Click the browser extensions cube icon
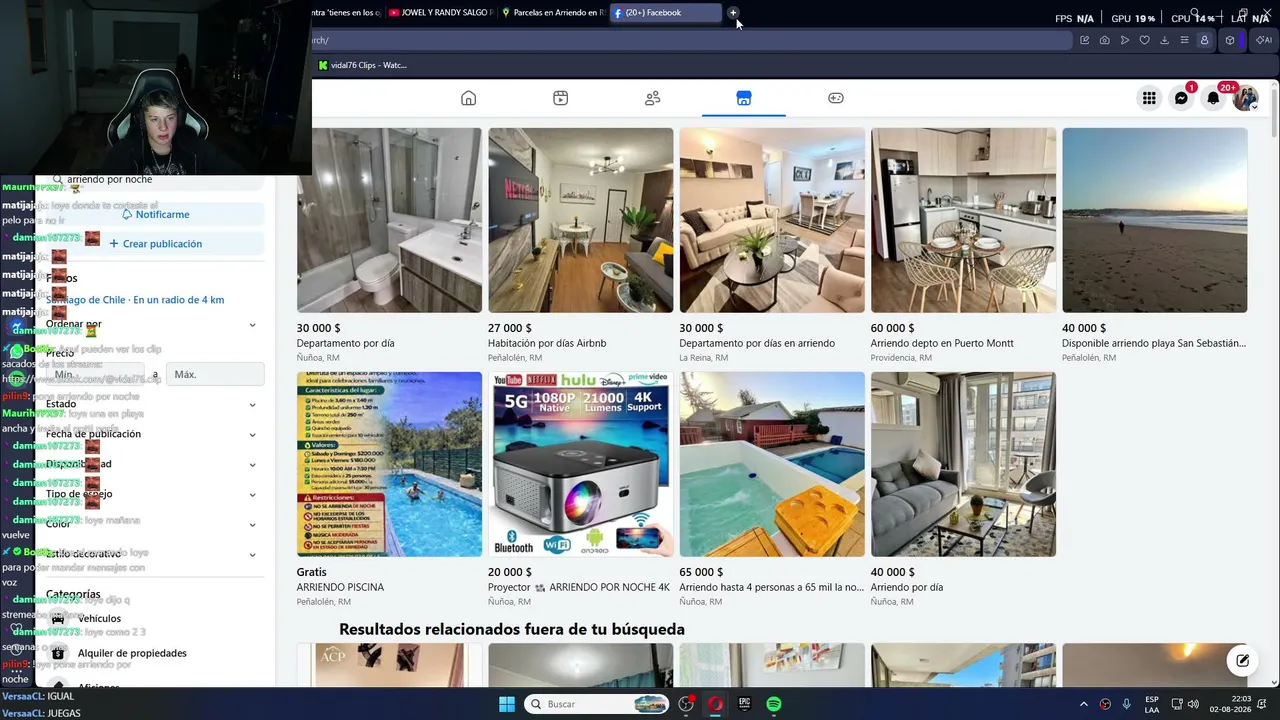Screen dimensions: 1280x720 pyautogui.click(x=1230, y=40)
